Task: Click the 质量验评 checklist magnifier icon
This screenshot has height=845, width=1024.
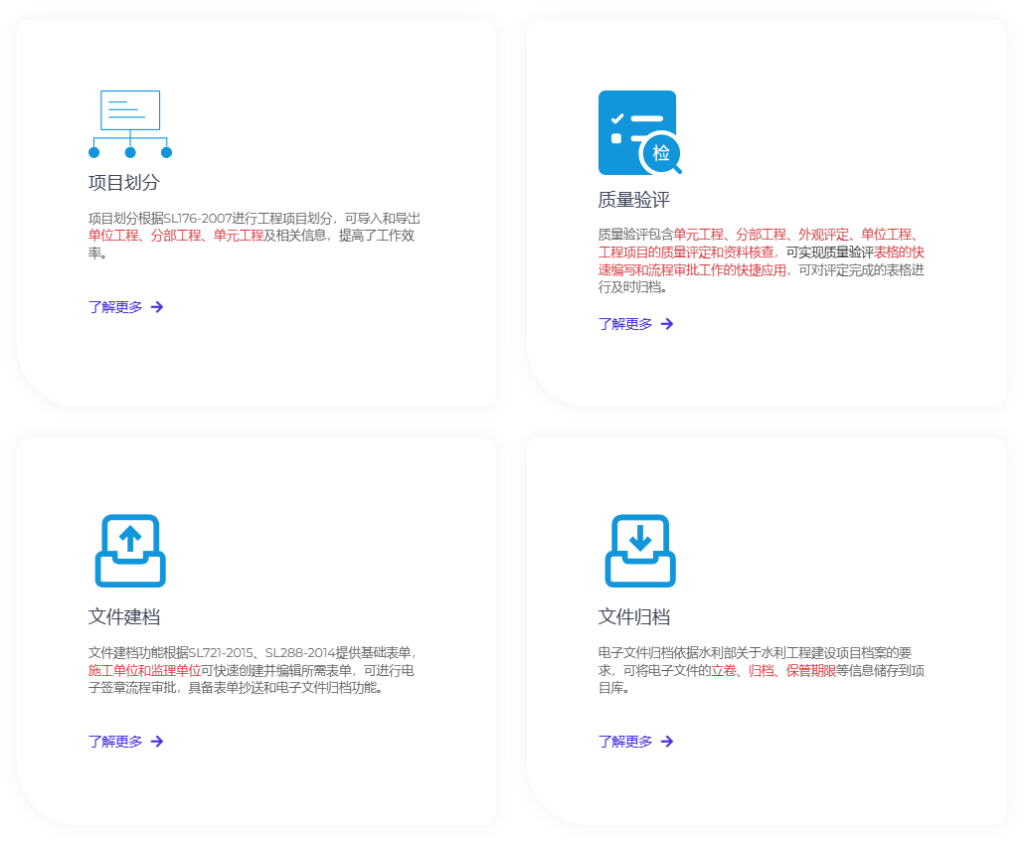Action: coord(639,133)
